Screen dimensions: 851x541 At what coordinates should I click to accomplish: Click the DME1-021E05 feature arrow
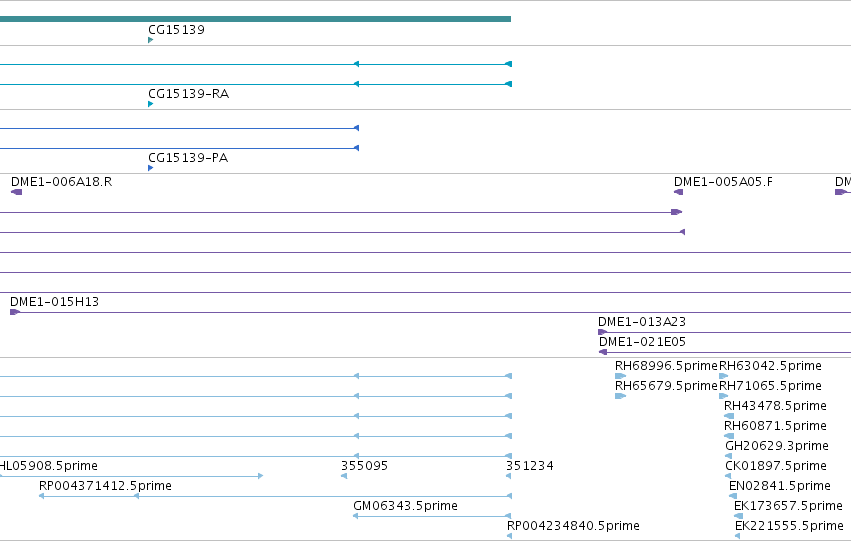tap(603, 352)
